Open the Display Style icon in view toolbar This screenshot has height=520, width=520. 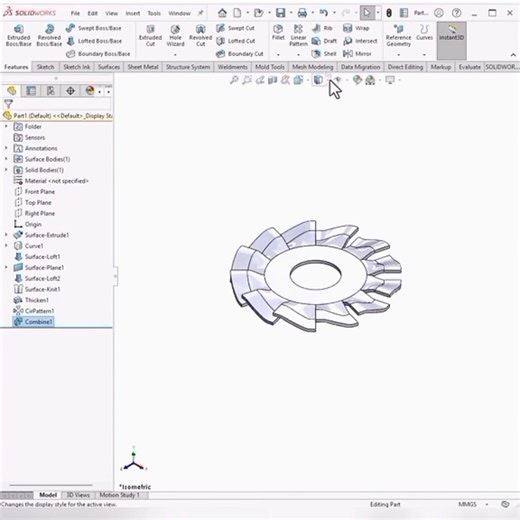(x=318, y=80)
